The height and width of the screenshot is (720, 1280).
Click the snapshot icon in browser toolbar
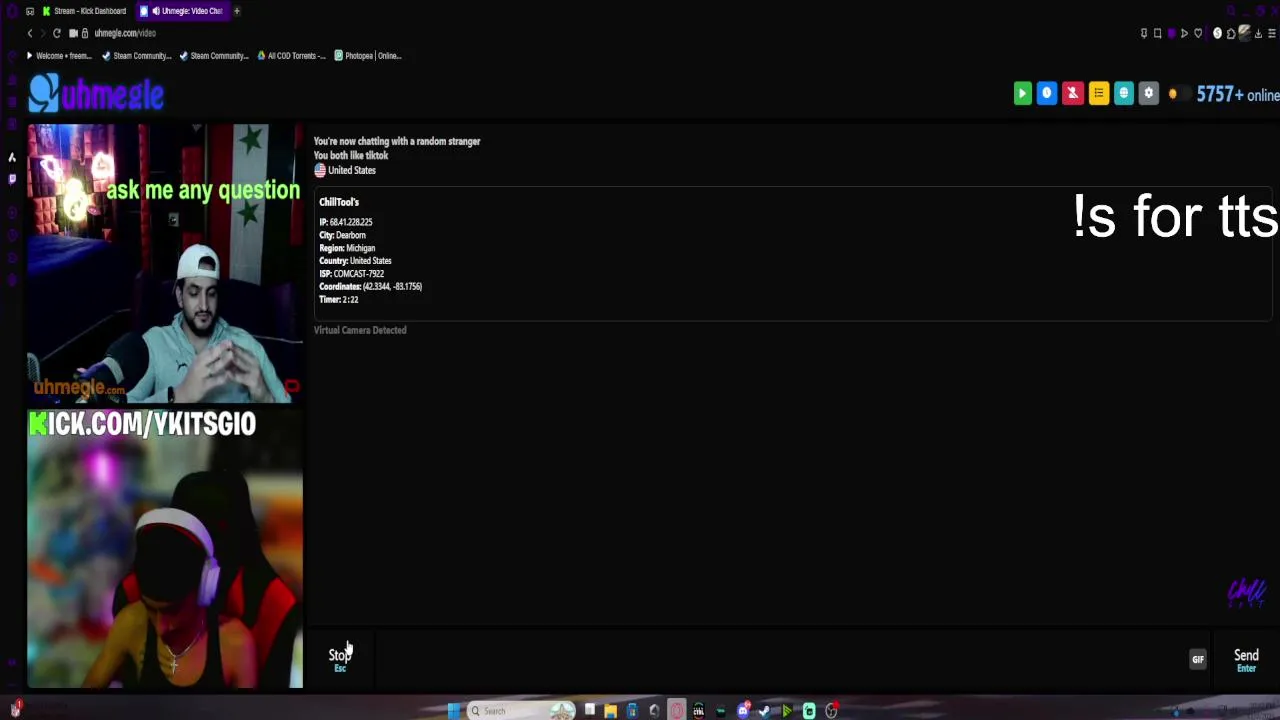1158,33
